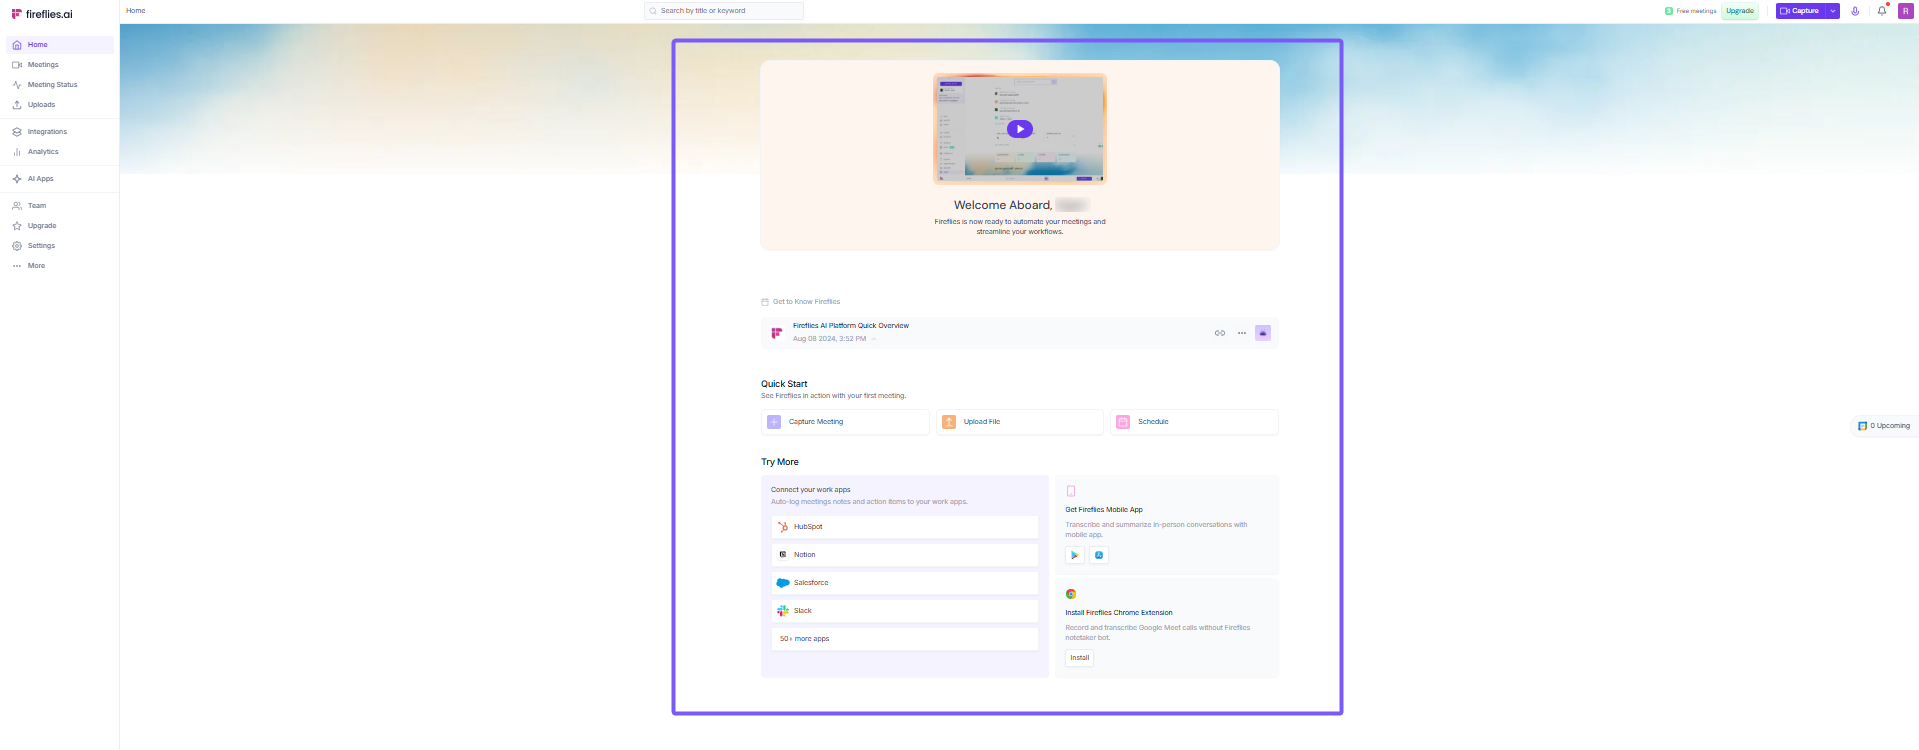Click the Chrome logo icon
This screenshot has width=1919, height=750.
(x=1071, y=594)
